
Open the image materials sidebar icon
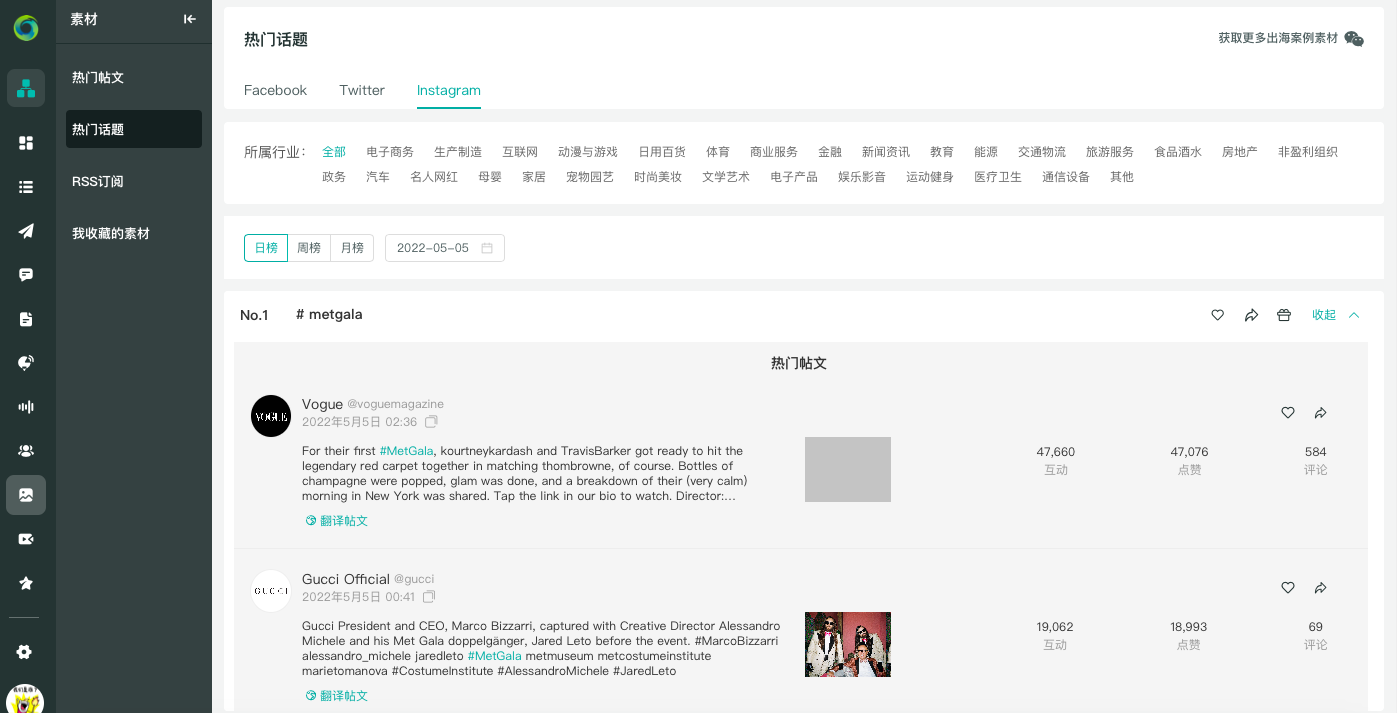[x=26, y=495]
